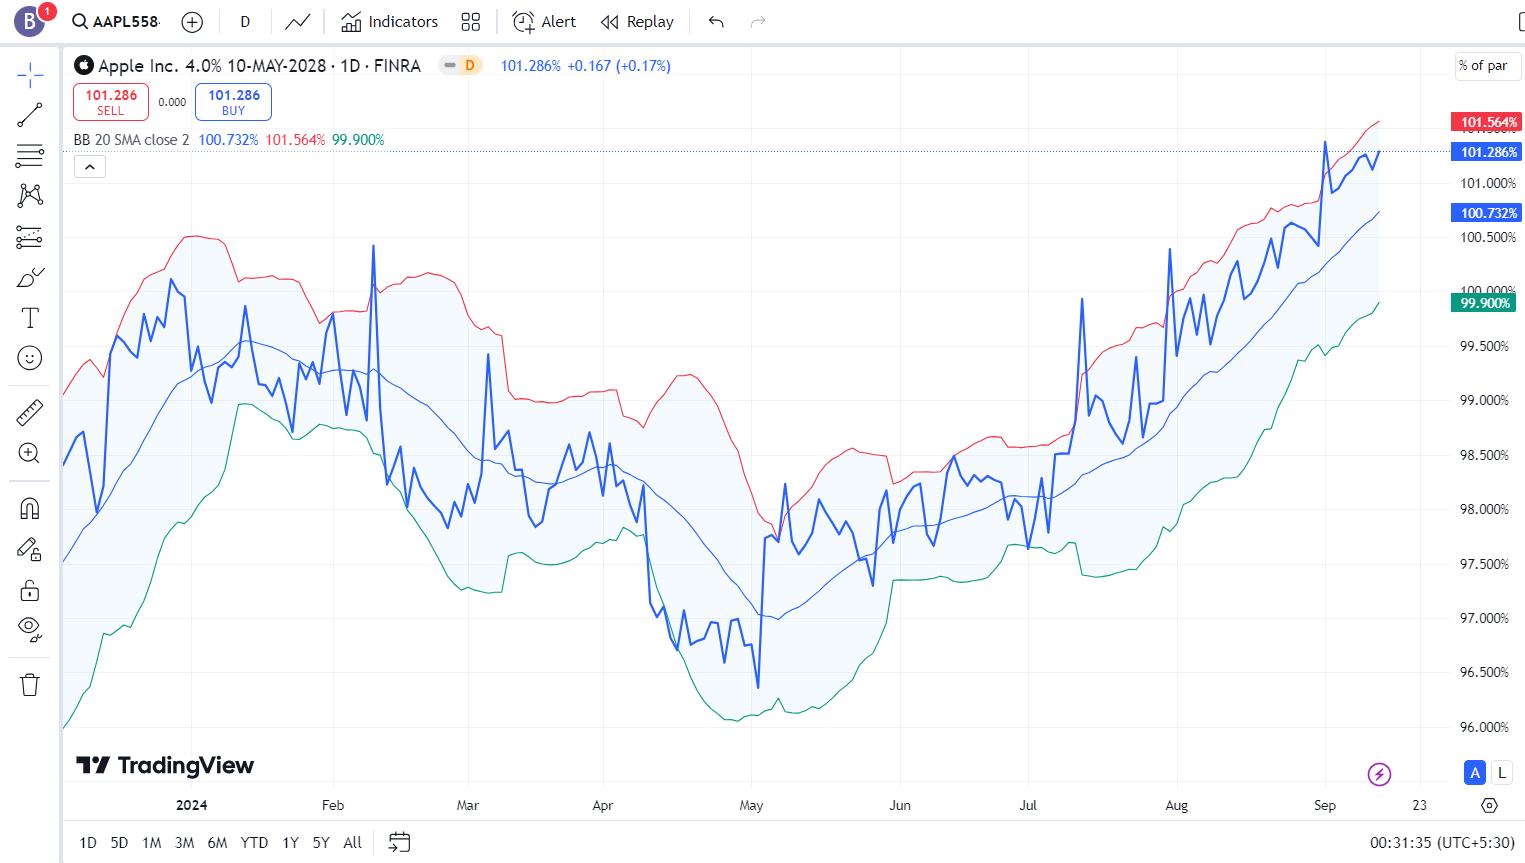
Task: Select the 1Y time range
Action: (291, 843)
